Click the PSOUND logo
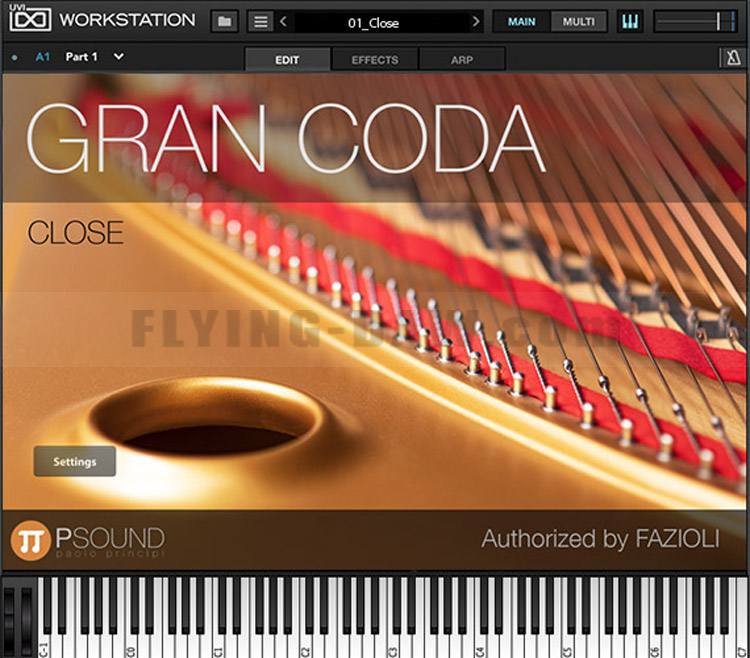 (x=88, y=540)
